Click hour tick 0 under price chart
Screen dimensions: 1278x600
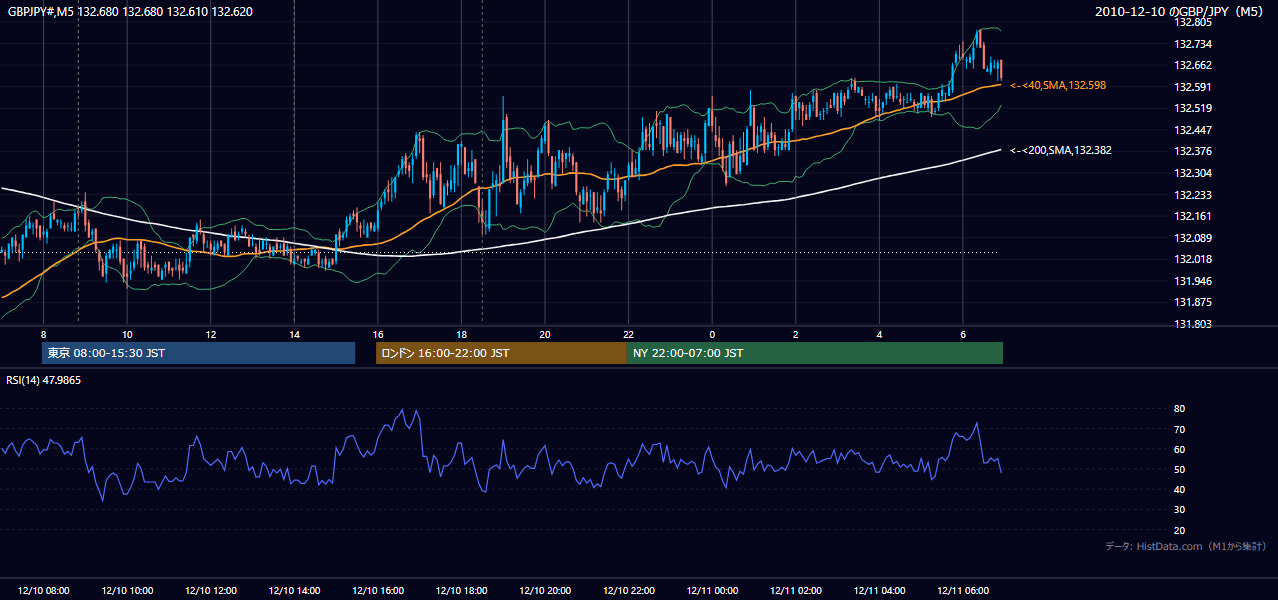click(712, 334)
